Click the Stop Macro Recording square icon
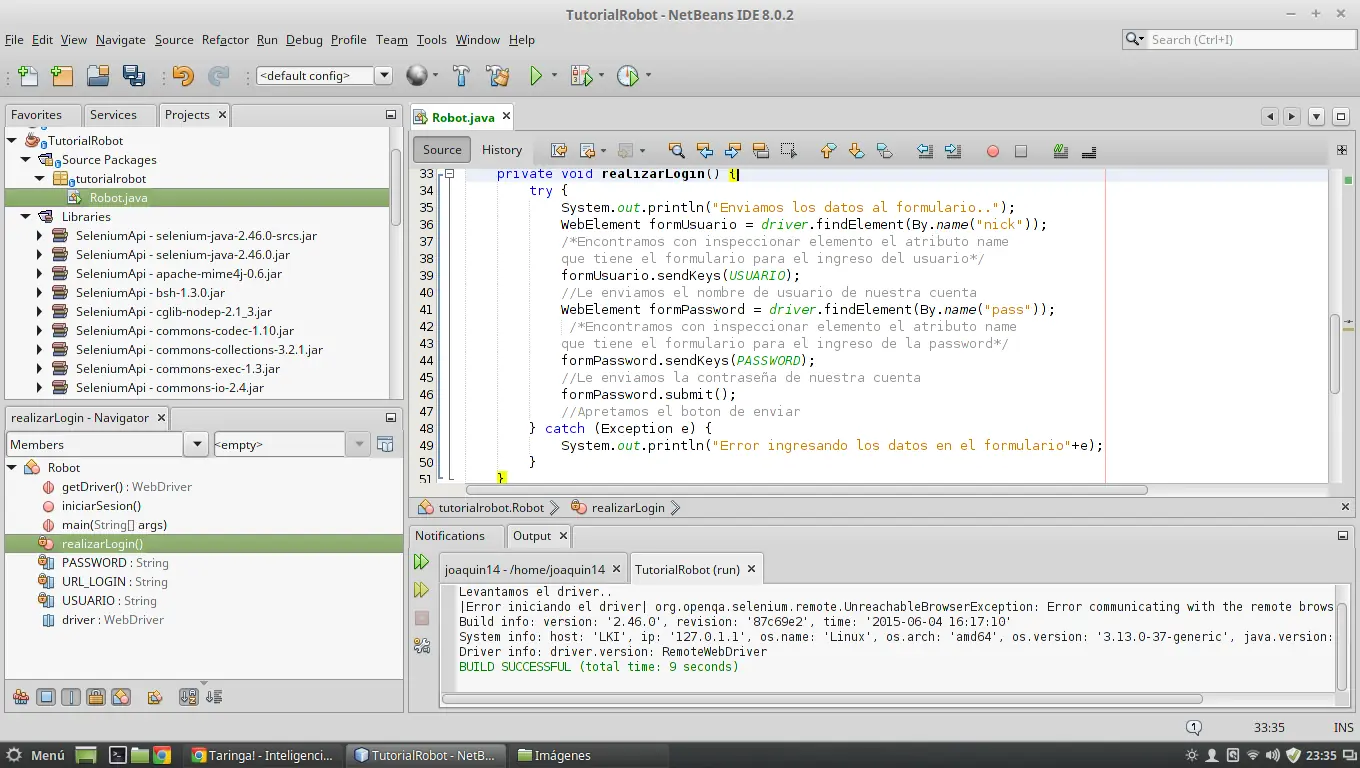Viewport: 1360px width, 768px height. (1021, 151)
